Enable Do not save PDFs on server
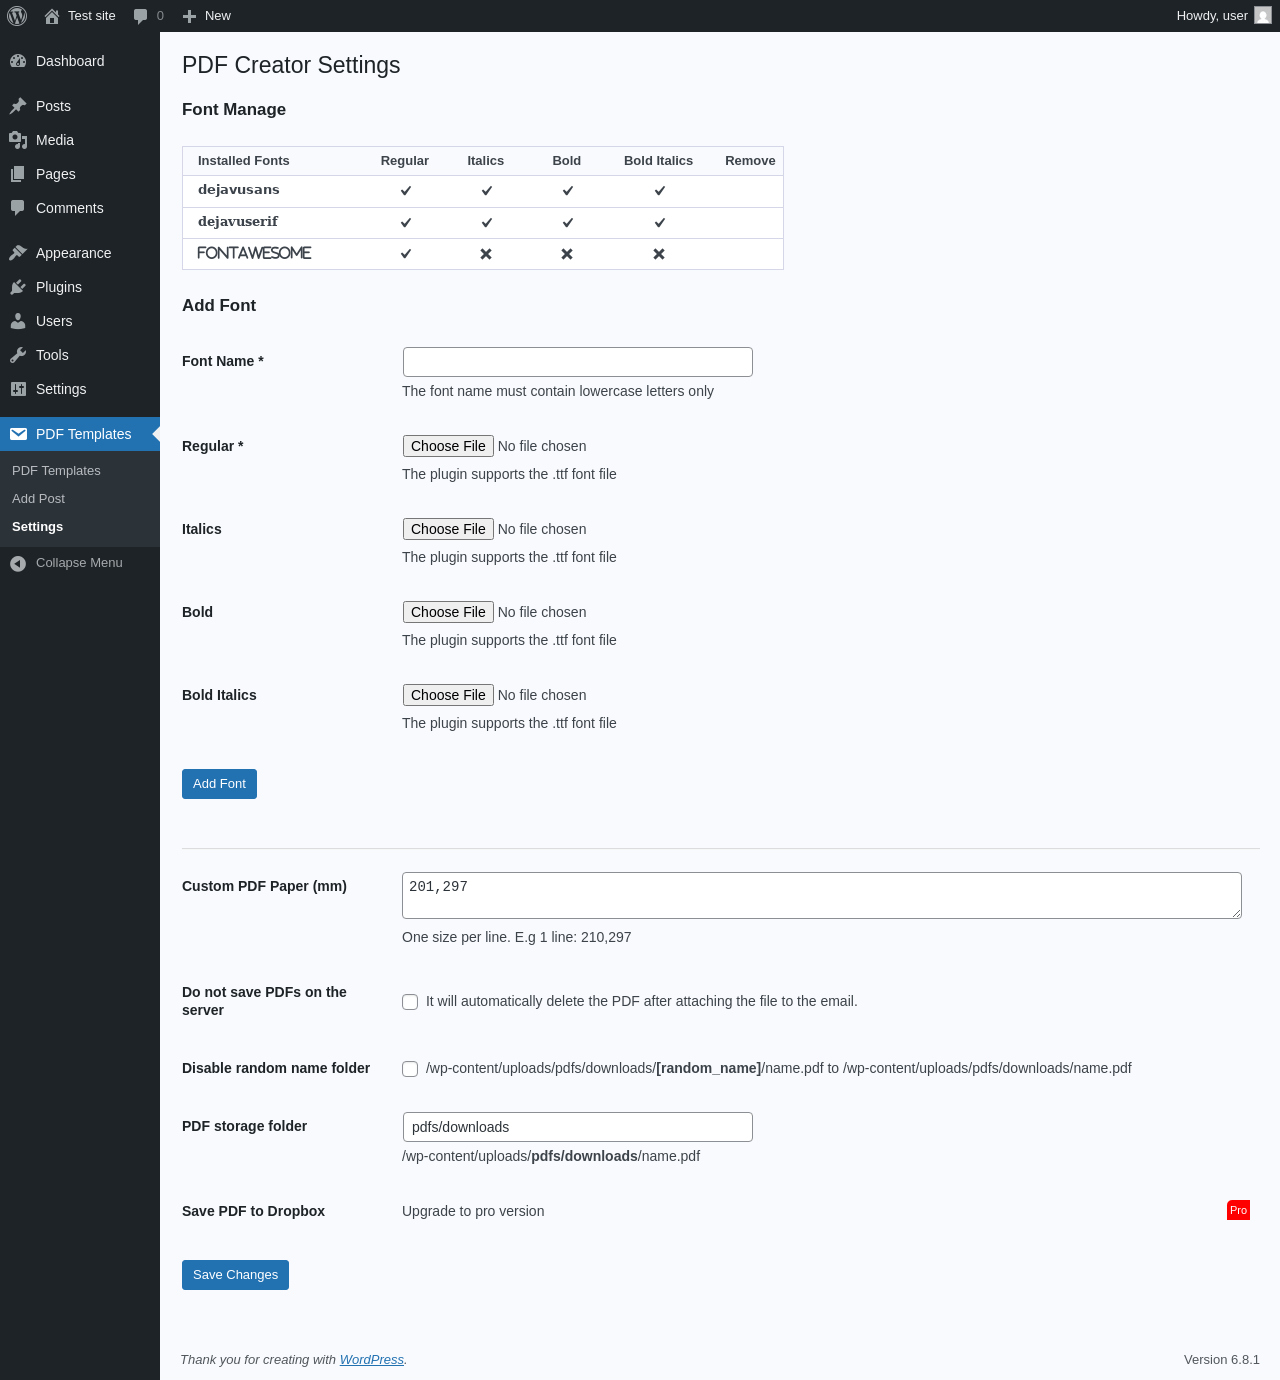Image resolution: width=1280 pixels, height=1380 pixels. click(410, 1002)
